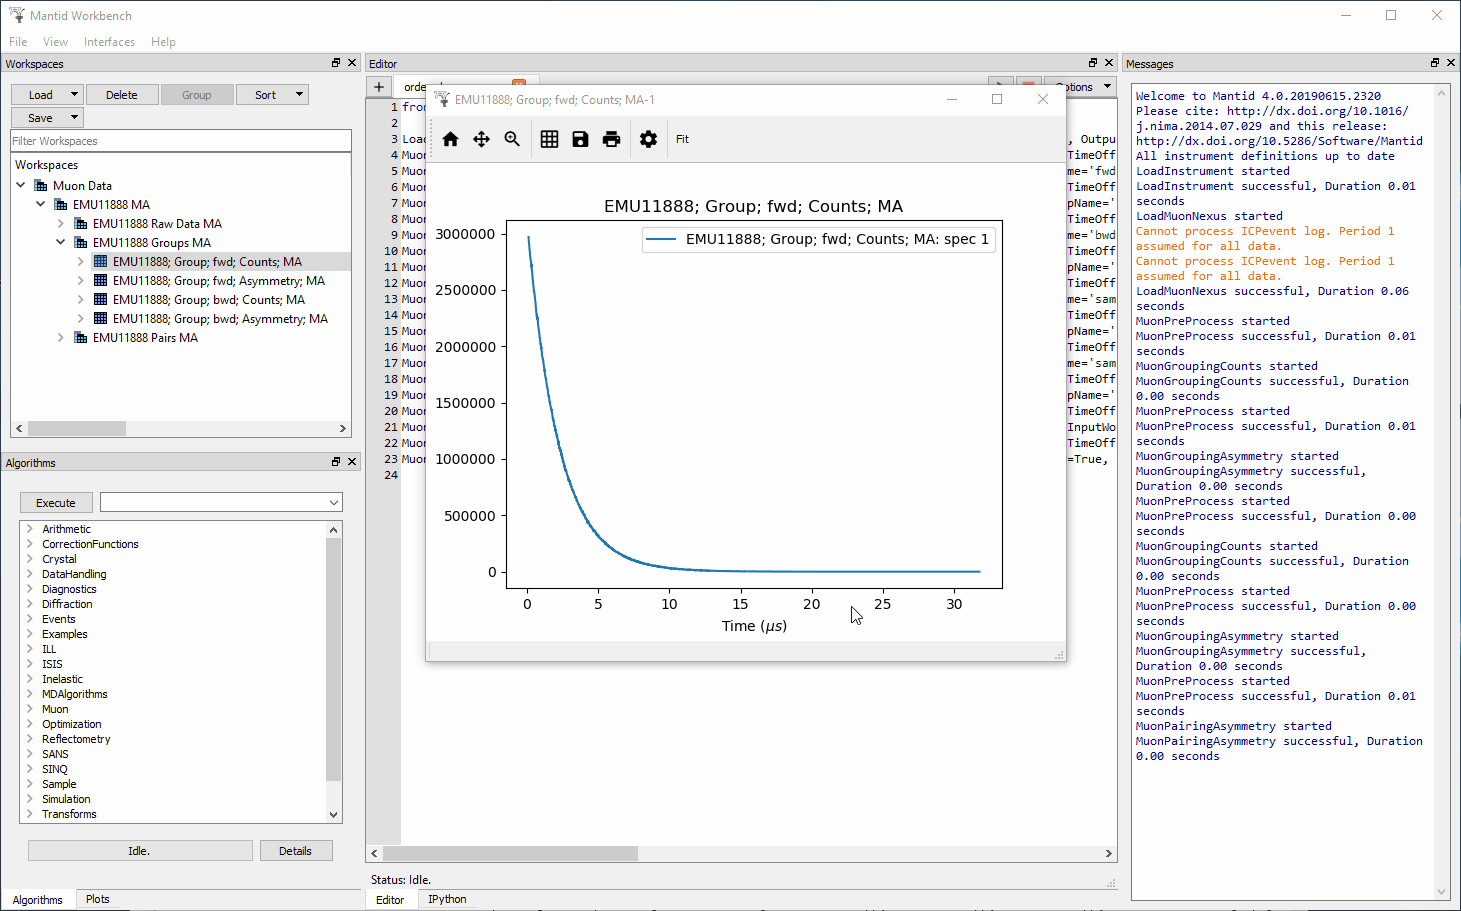
Task: Open the algorithm name combo box
Action: [221, 503]
